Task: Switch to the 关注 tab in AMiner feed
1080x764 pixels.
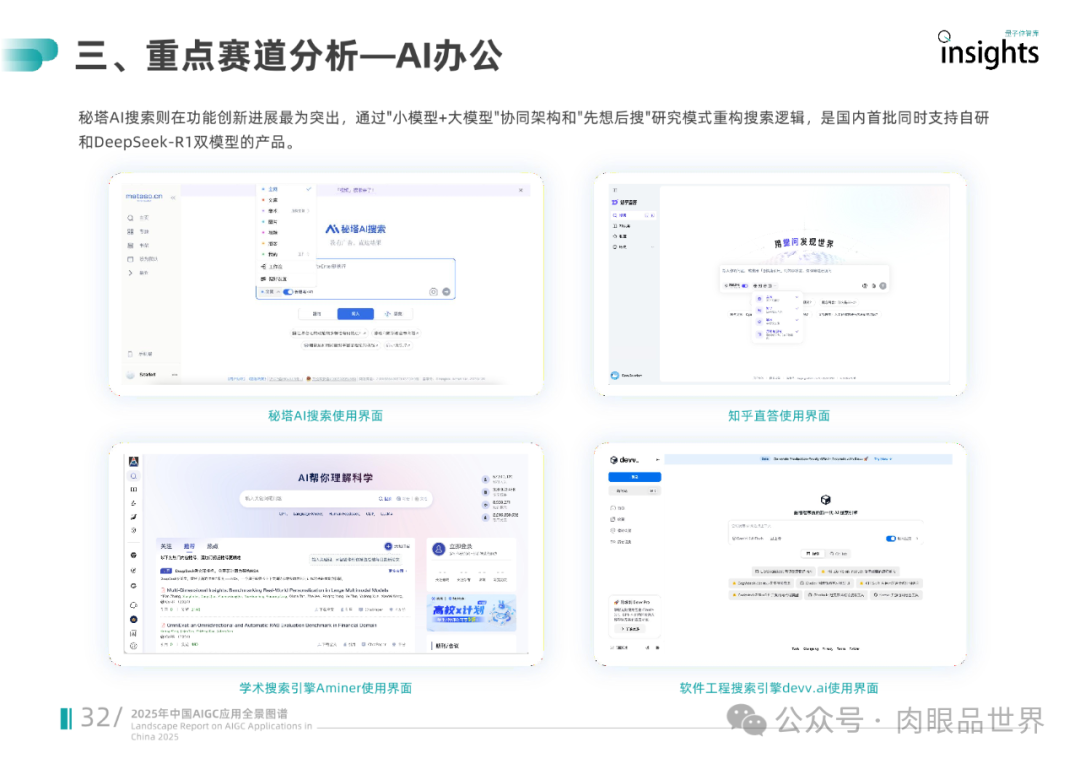Action: tap(166, 546)
